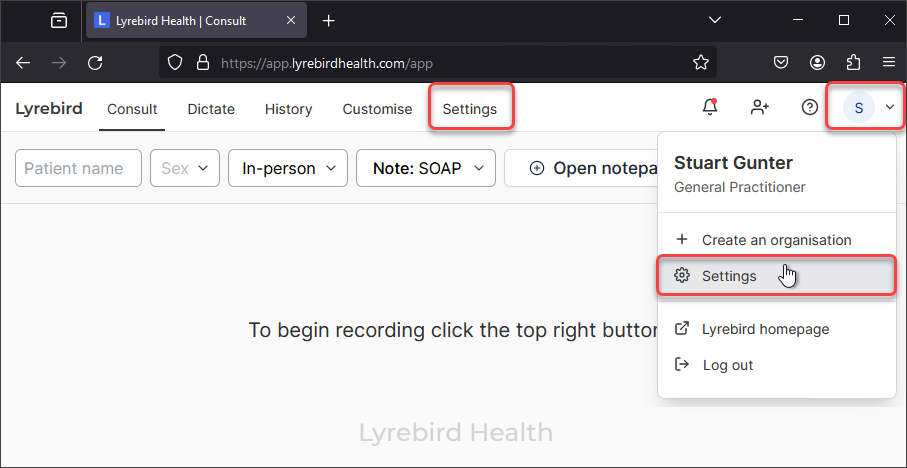Collapse the profile menu chevron
This screenshot has height=468, width=907.
(x=890, y=107)
